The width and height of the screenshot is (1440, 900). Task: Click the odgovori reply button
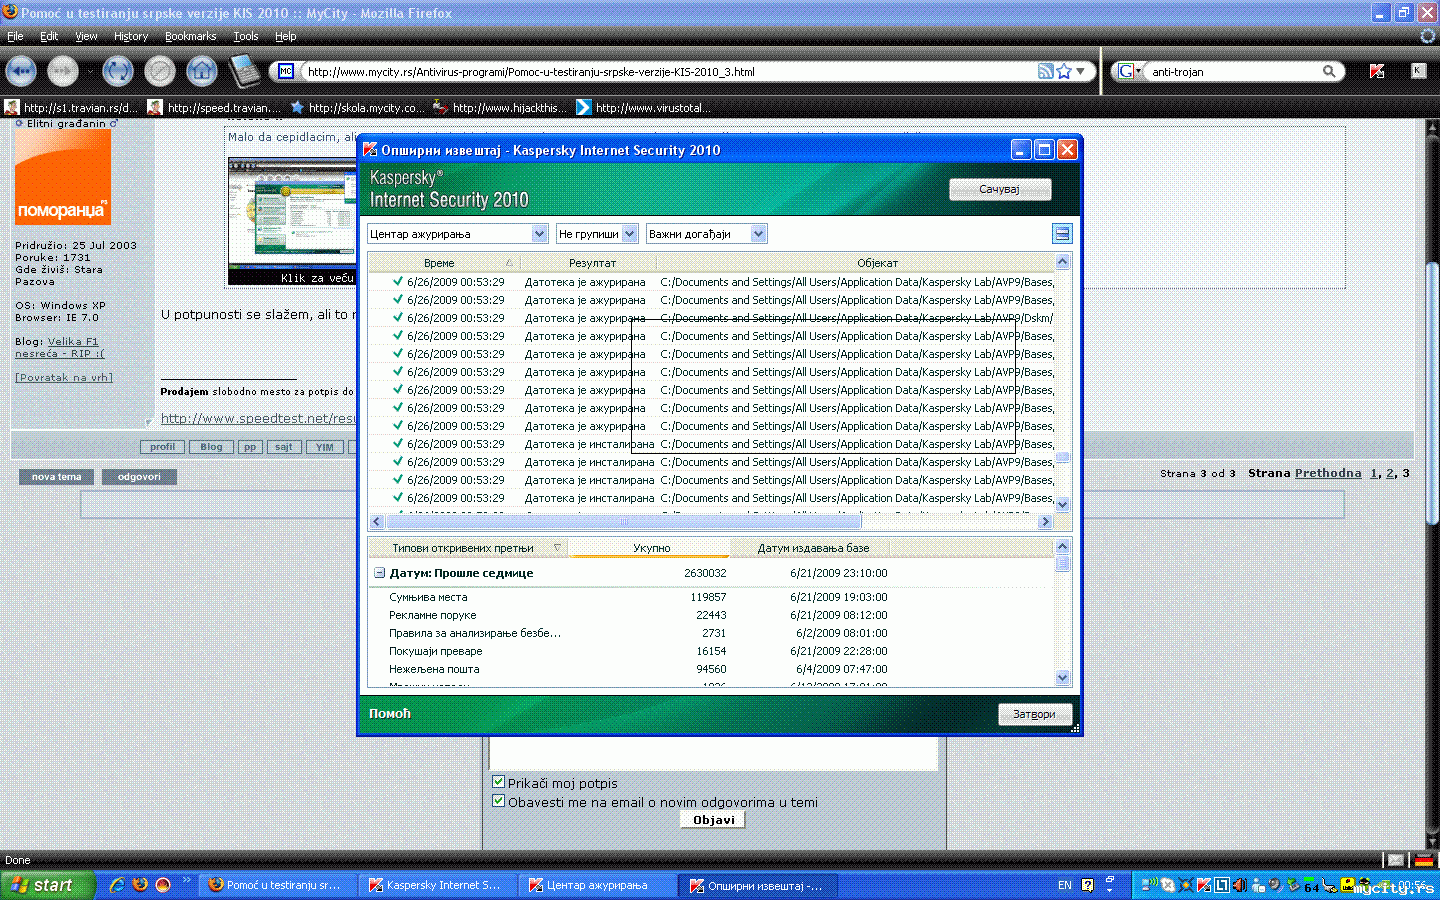[139, 477]
